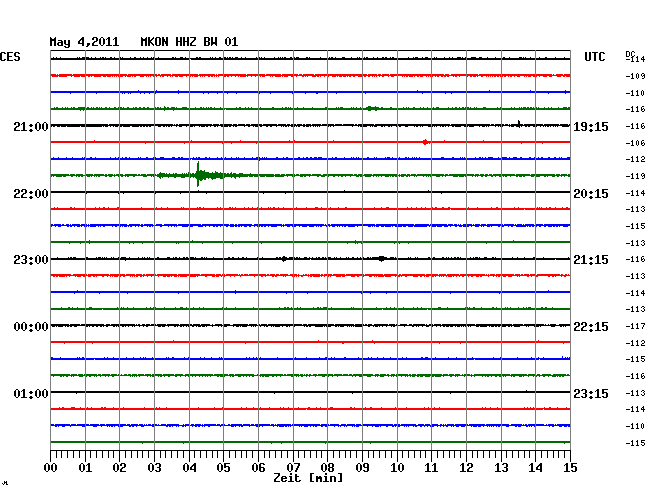
Task: Click the 15 minute axis label
Action: [570, 468]
